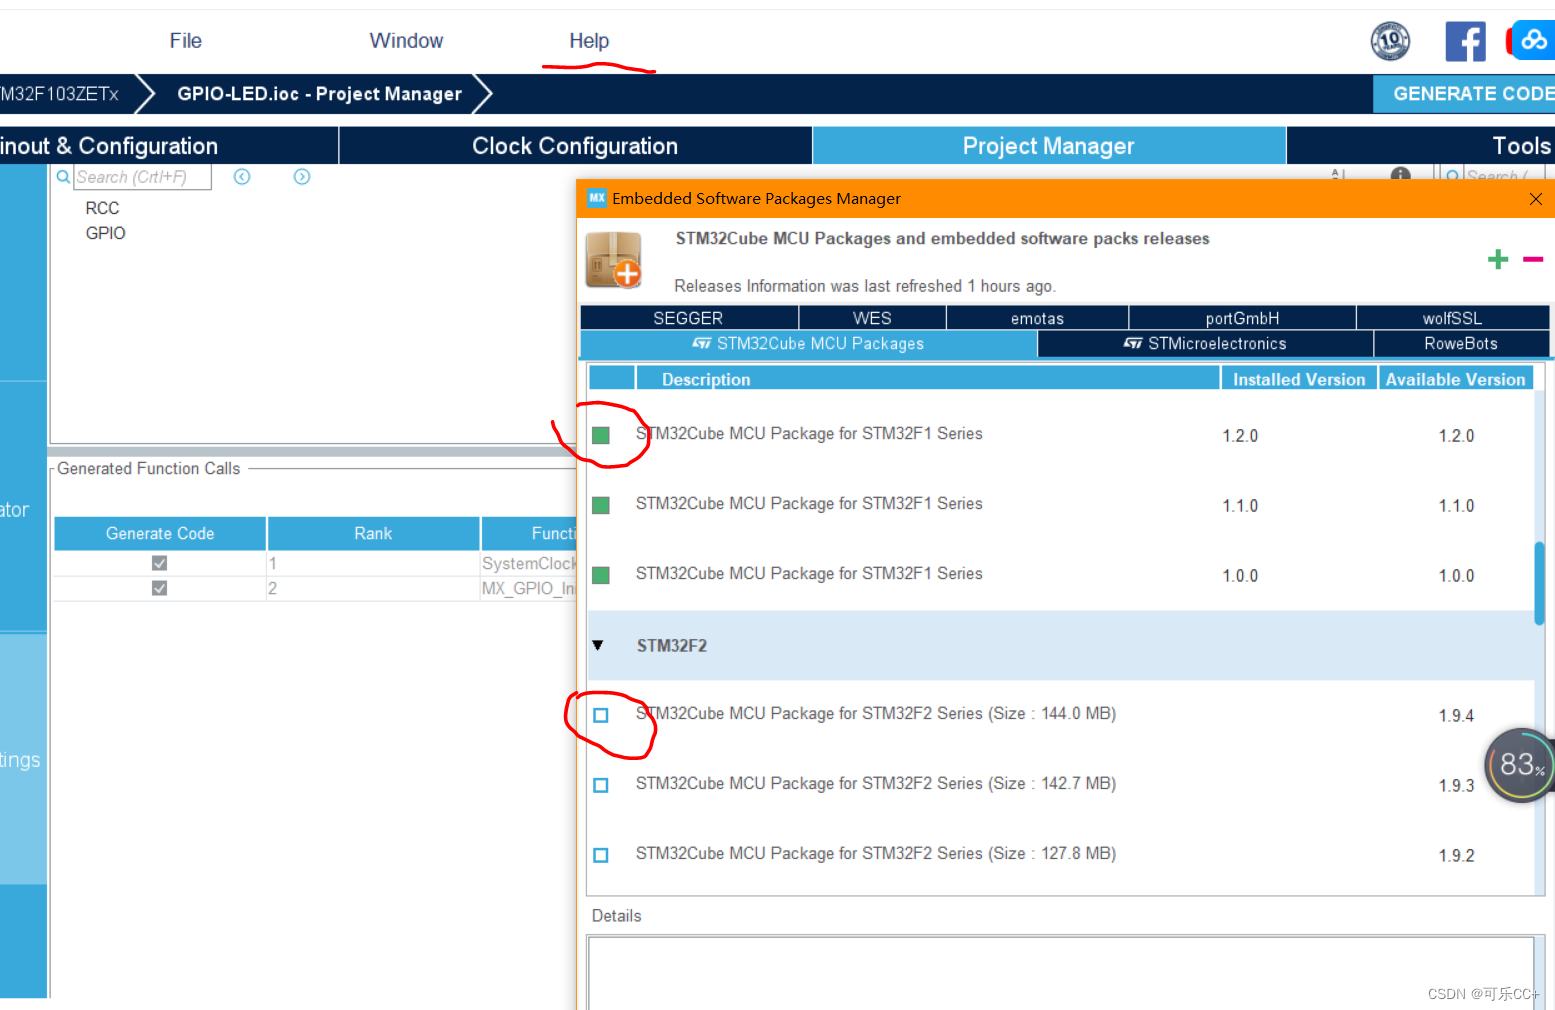Click the Details text area
The width and height of the screenshot is (1555, 1010).
click(1060, 972)
